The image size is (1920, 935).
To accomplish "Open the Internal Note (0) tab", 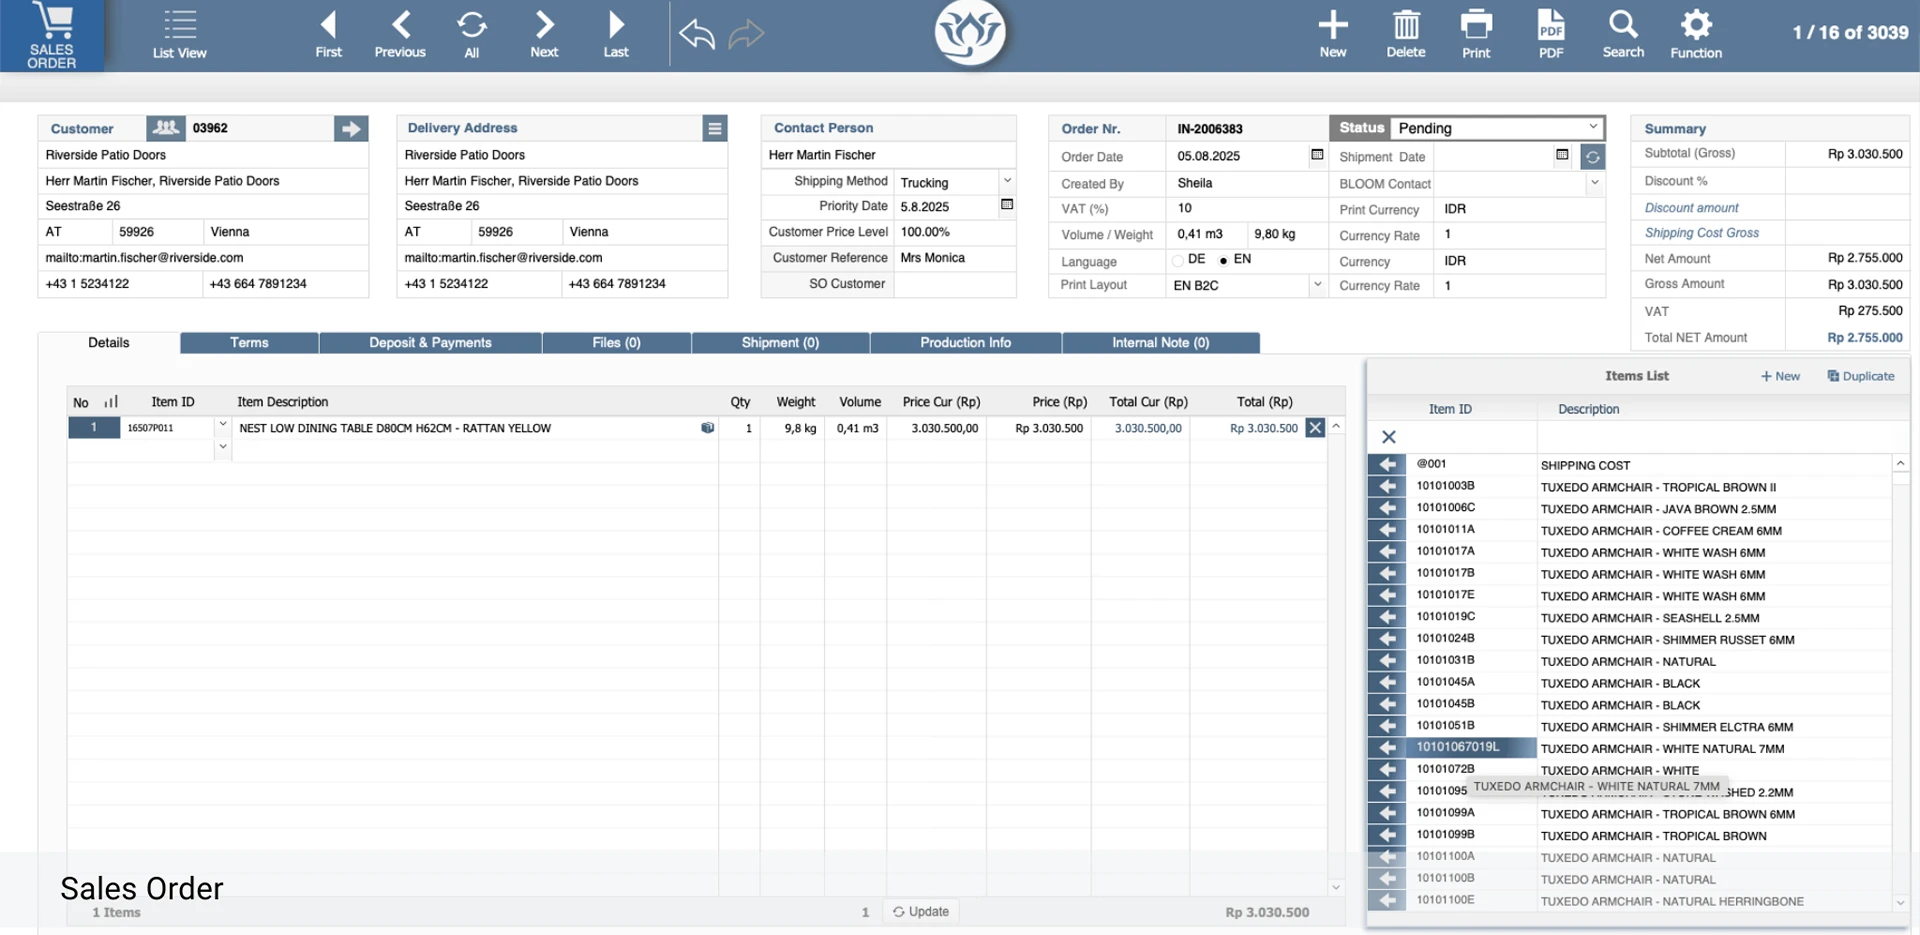I will click(x=1160, y=343).
